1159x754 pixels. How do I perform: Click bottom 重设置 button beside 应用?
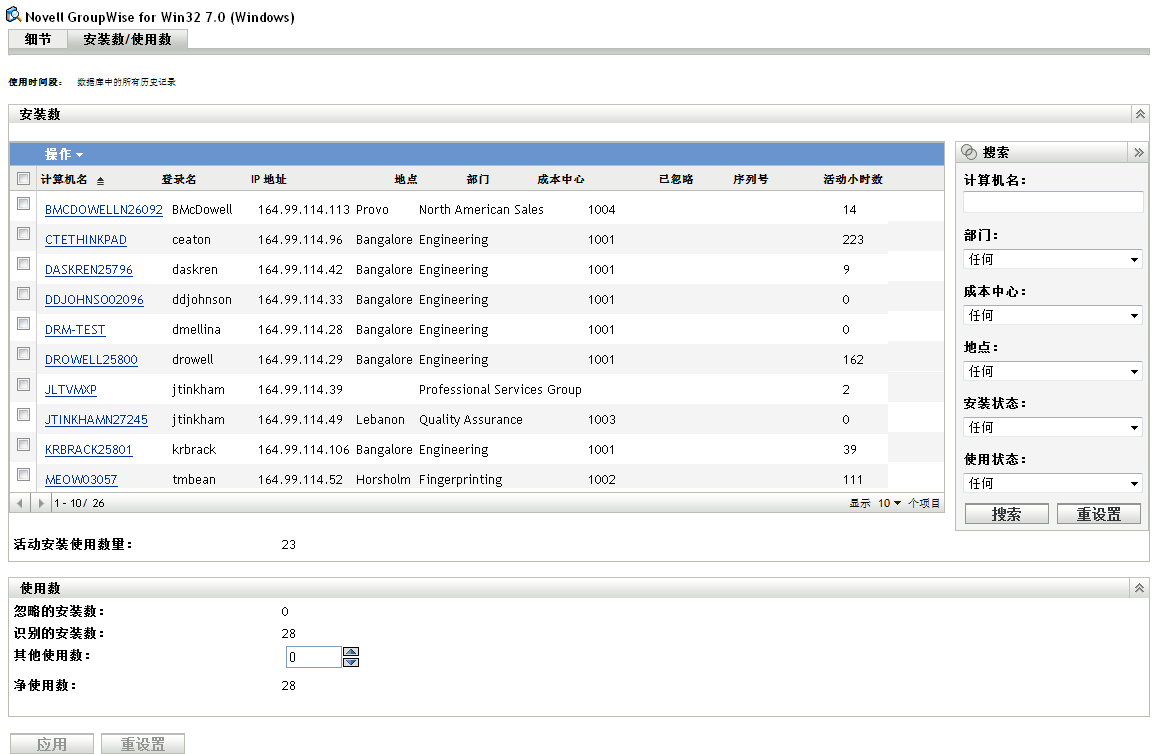point(143,744)
